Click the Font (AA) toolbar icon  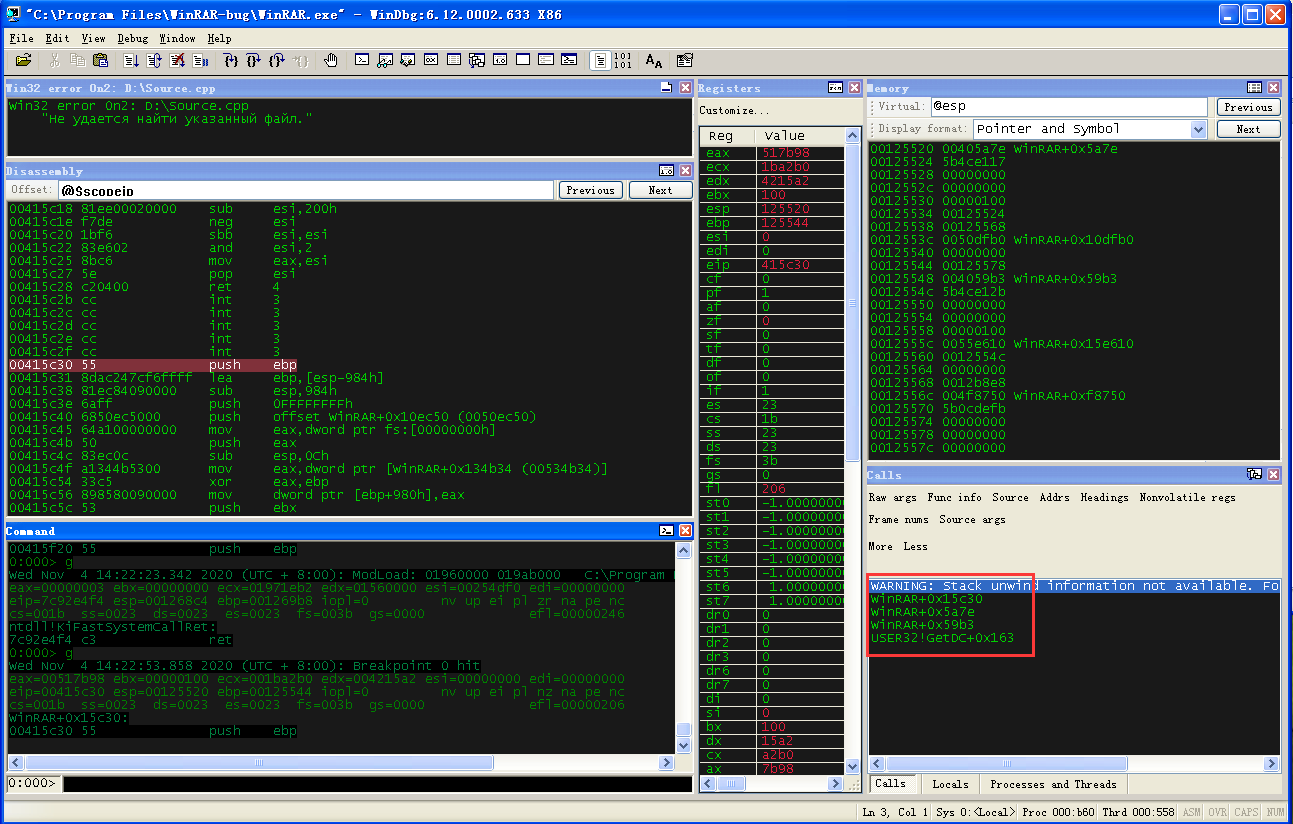pos(654,61)
